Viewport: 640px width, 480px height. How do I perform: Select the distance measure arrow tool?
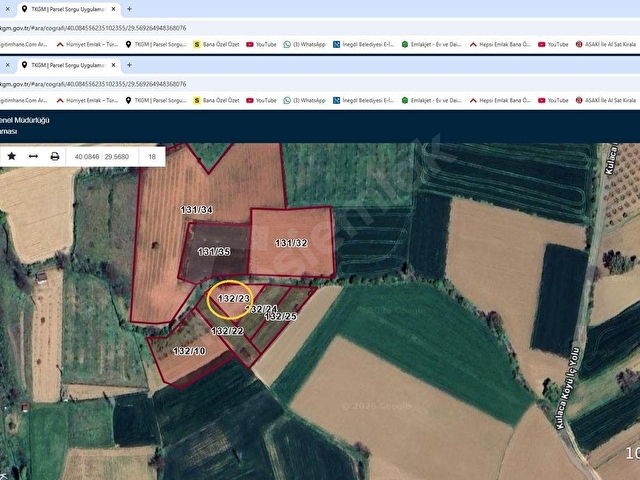click(x=33, y=156)
